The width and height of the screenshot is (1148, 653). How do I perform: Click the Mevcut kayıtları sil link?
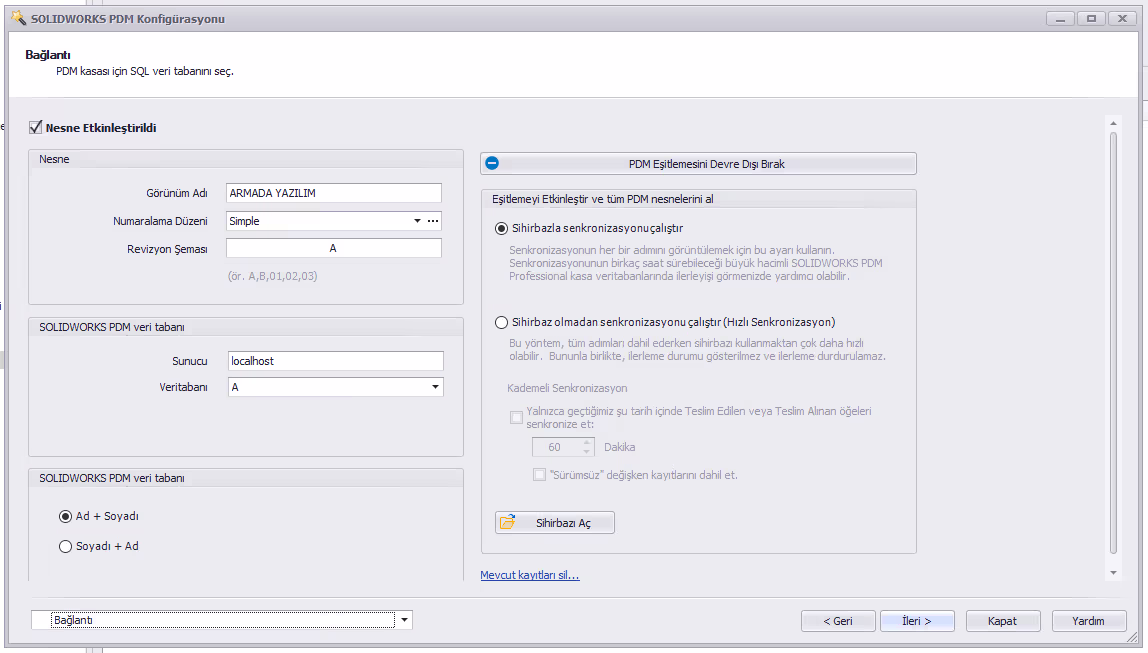coord(530,575)
